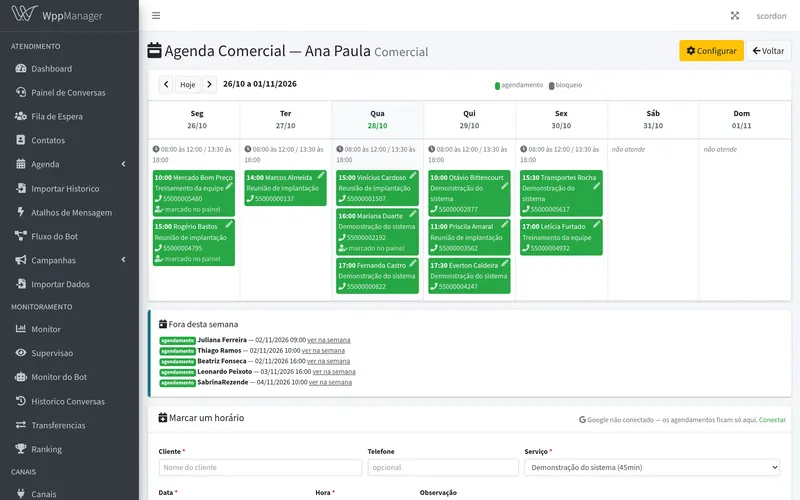Open the Serviço dropdown
This screenshot has height=500, width=800.
652,467
